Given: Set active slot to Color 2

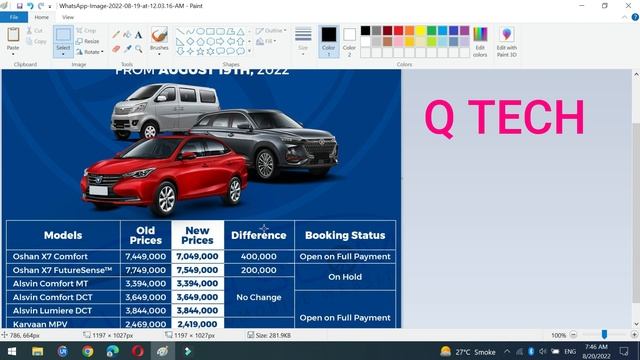Looking at the screenshot, I should (349, 42).
